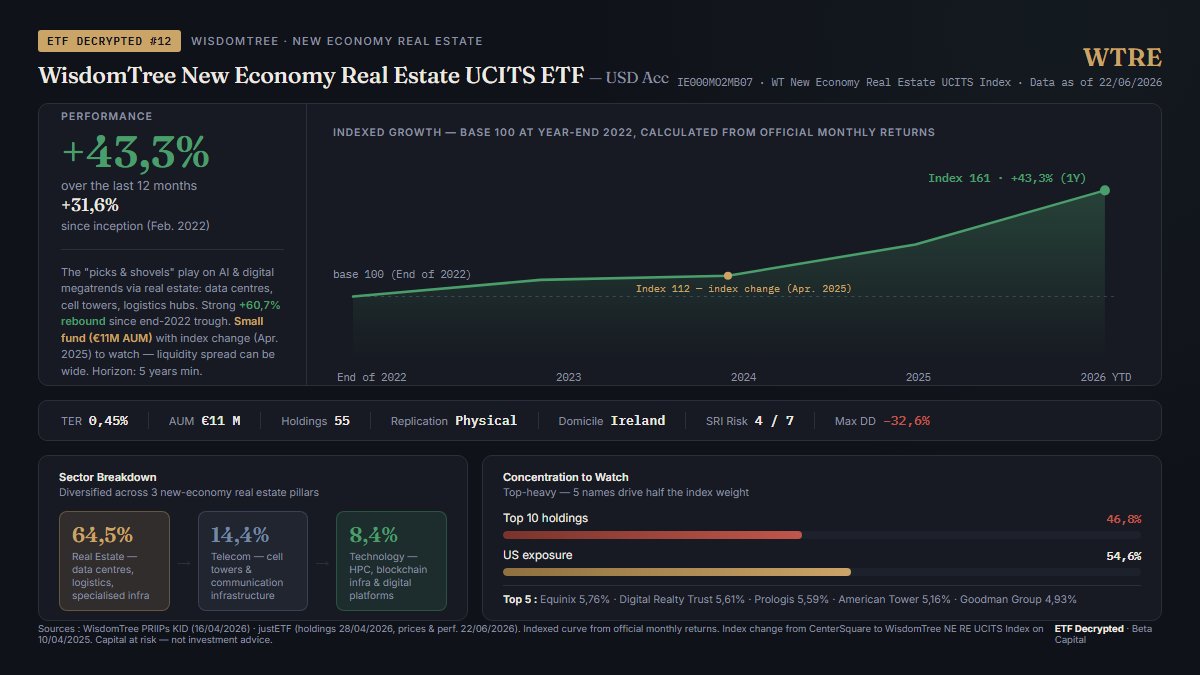Screen dimensions: 1200x675
Task: Click the Sources footnote text
Action: (x=540, y=634)
